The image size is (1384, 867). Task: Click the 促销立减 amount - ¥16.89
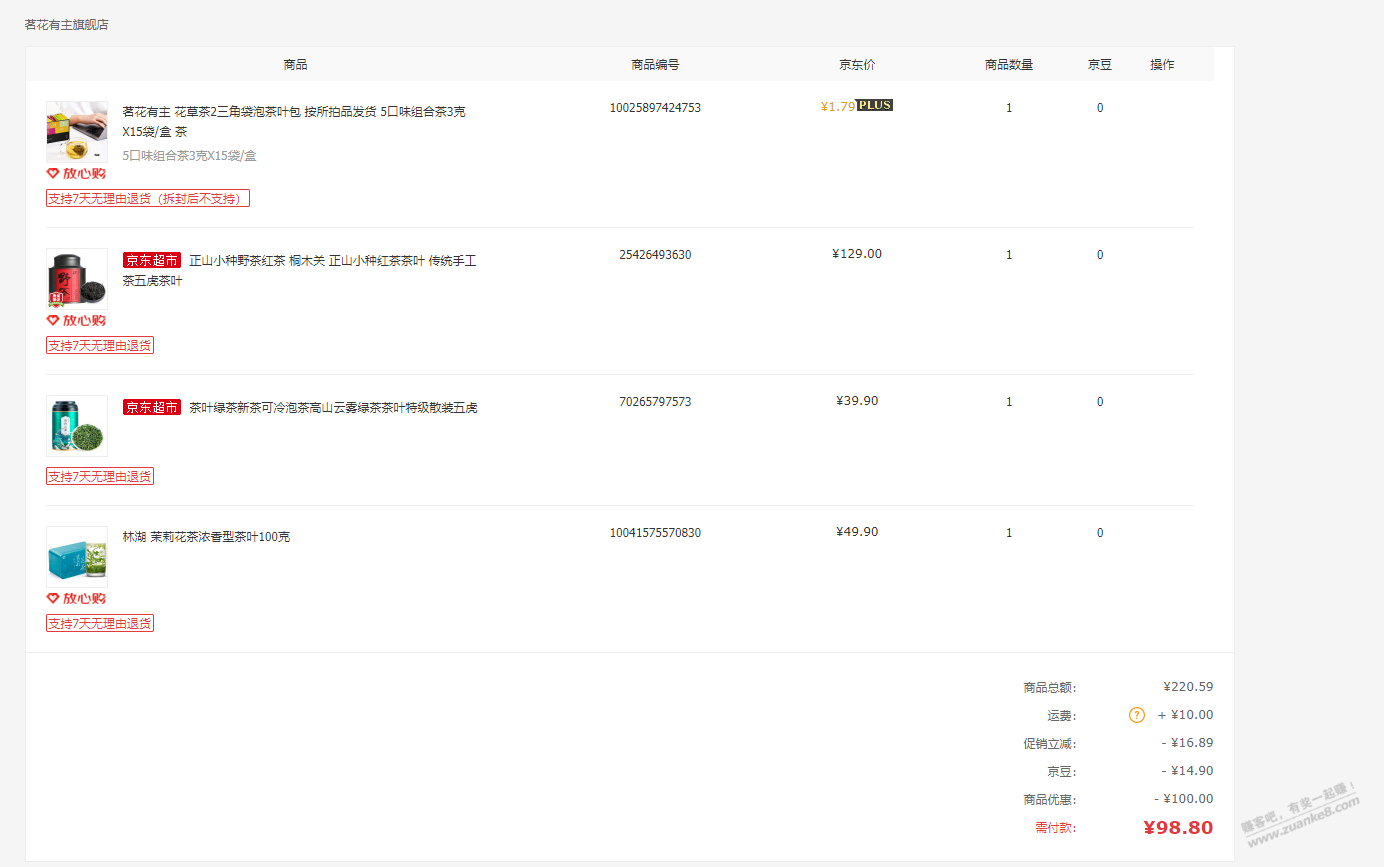pos(1187,743)
